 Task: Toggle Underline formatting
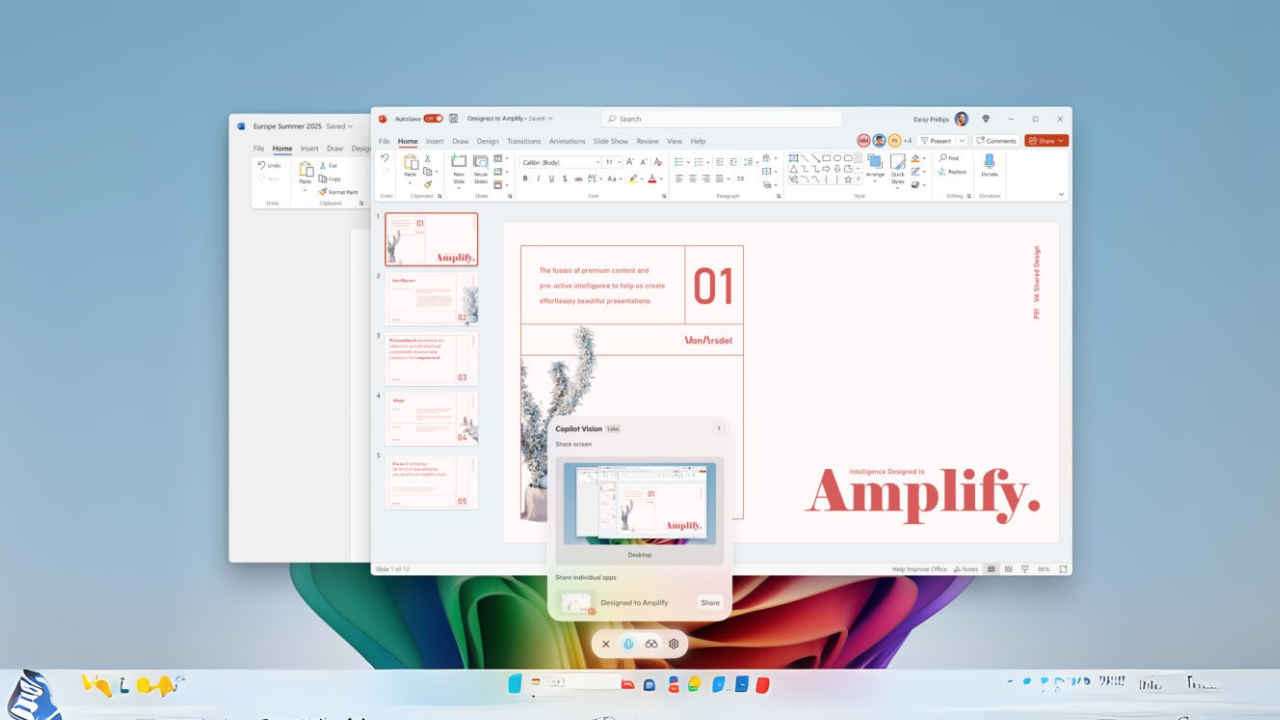point(551,179)
